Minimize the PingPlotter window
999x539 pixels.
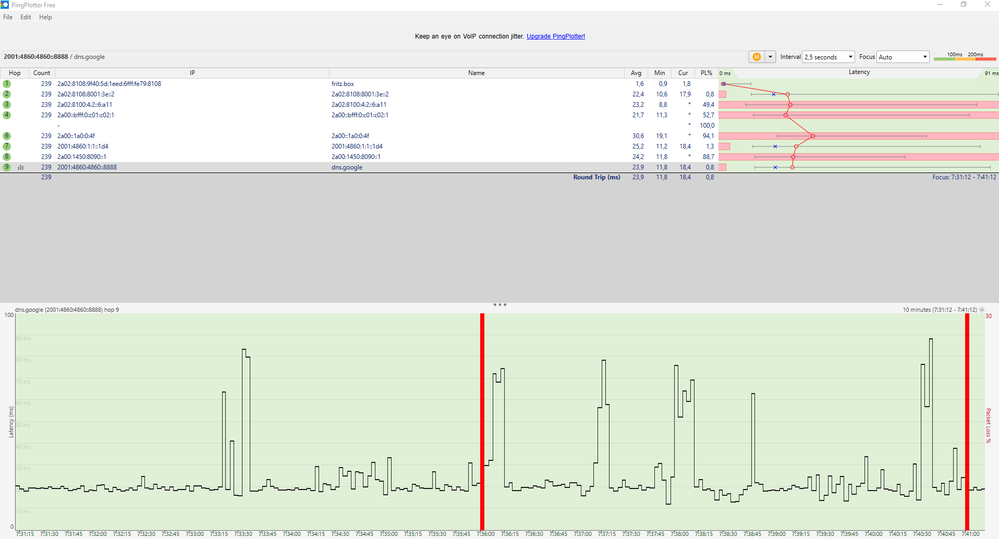[940, 4]
